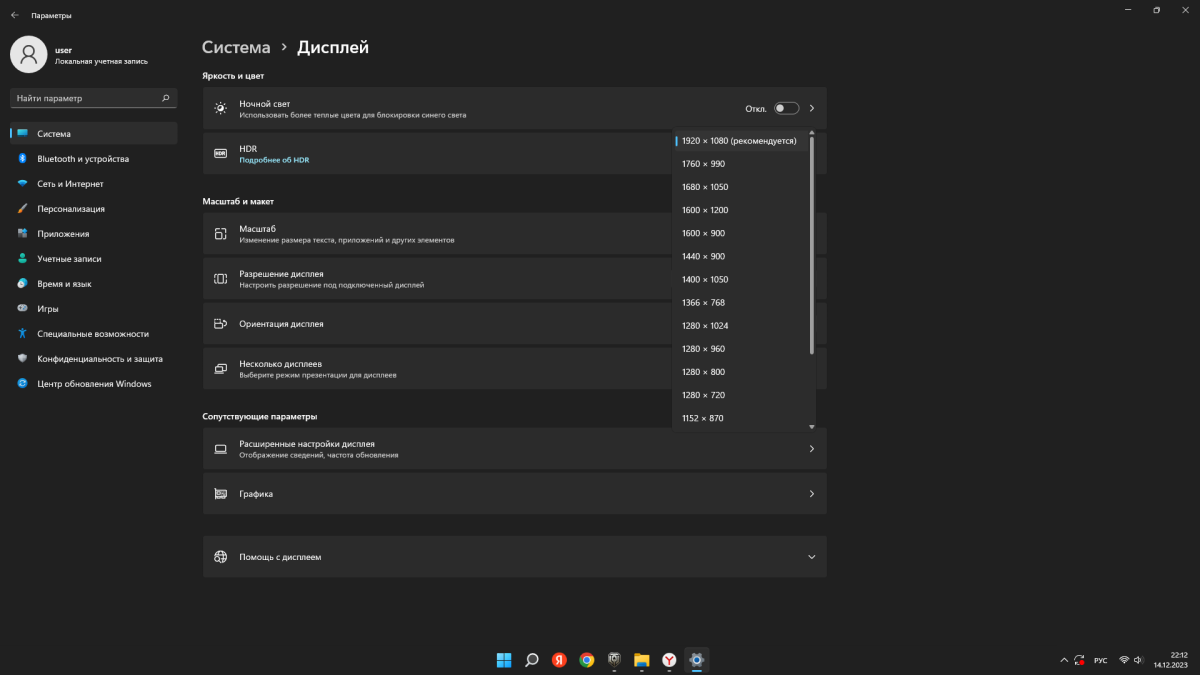Open Специальные возможности settings
Screen dimensions: 1200x675
pos(93,334)
